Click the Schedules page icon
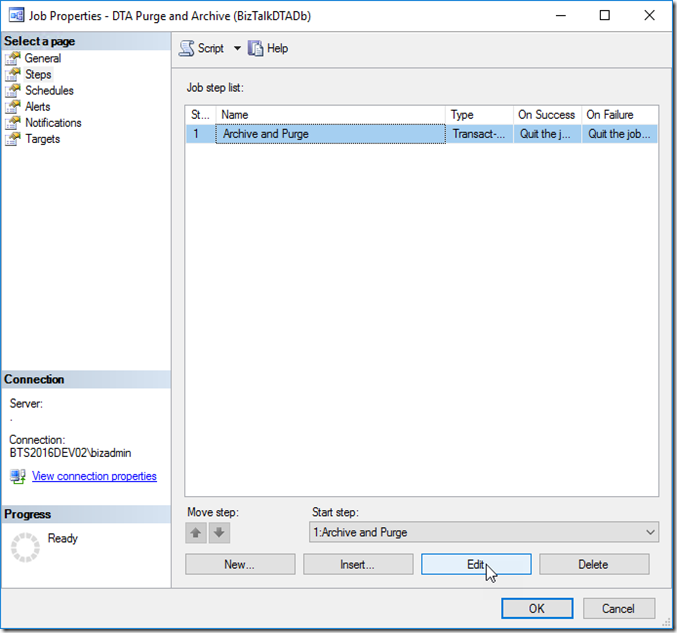The image size is (677, 633). point(13,91)
